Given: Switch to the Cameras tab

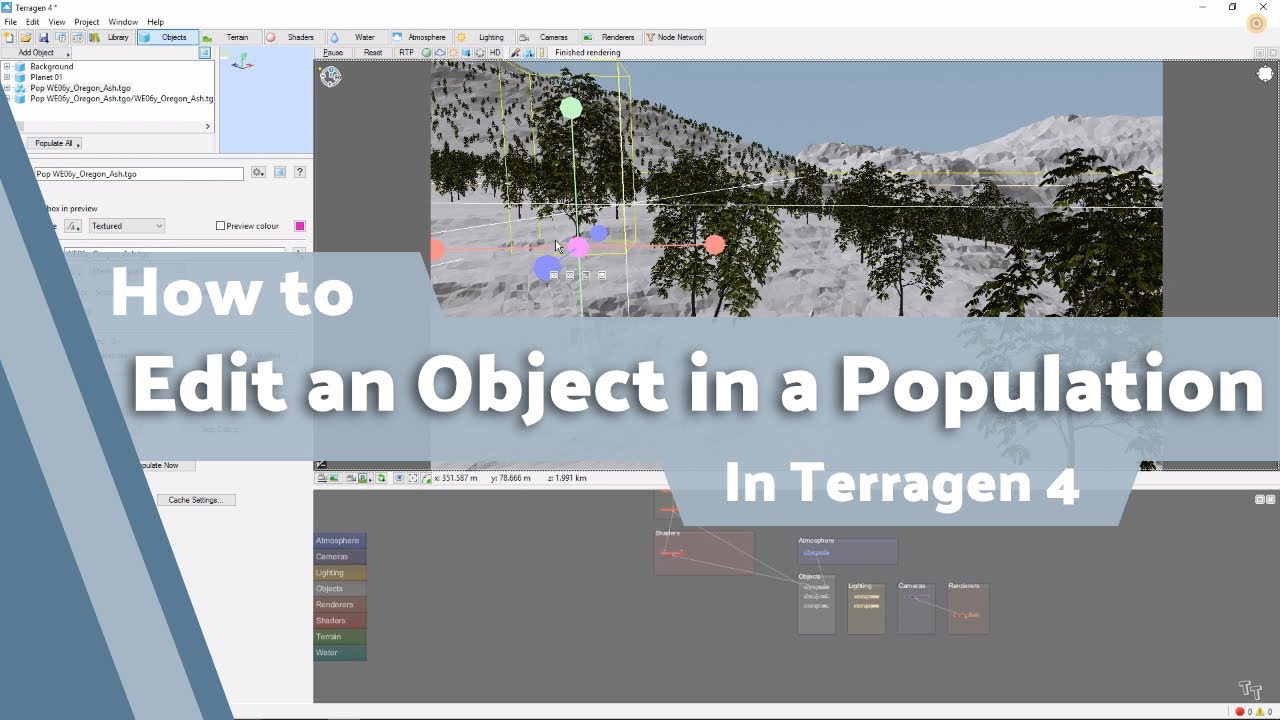Looking at the screenshot, I should click(x=546, y=37).
